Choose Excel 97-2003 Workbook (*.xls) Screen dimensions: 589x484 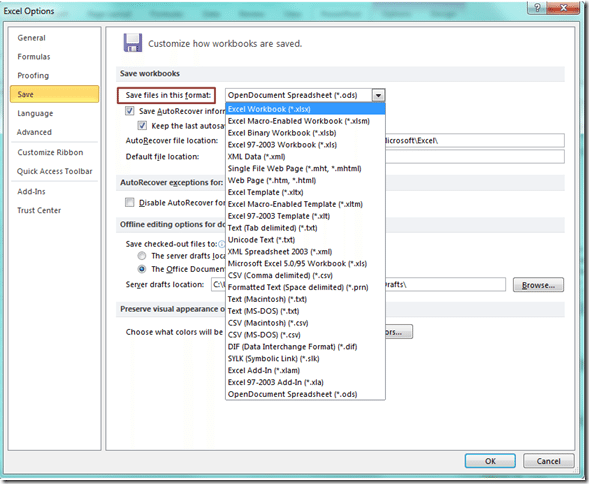(x=305, y=145)
